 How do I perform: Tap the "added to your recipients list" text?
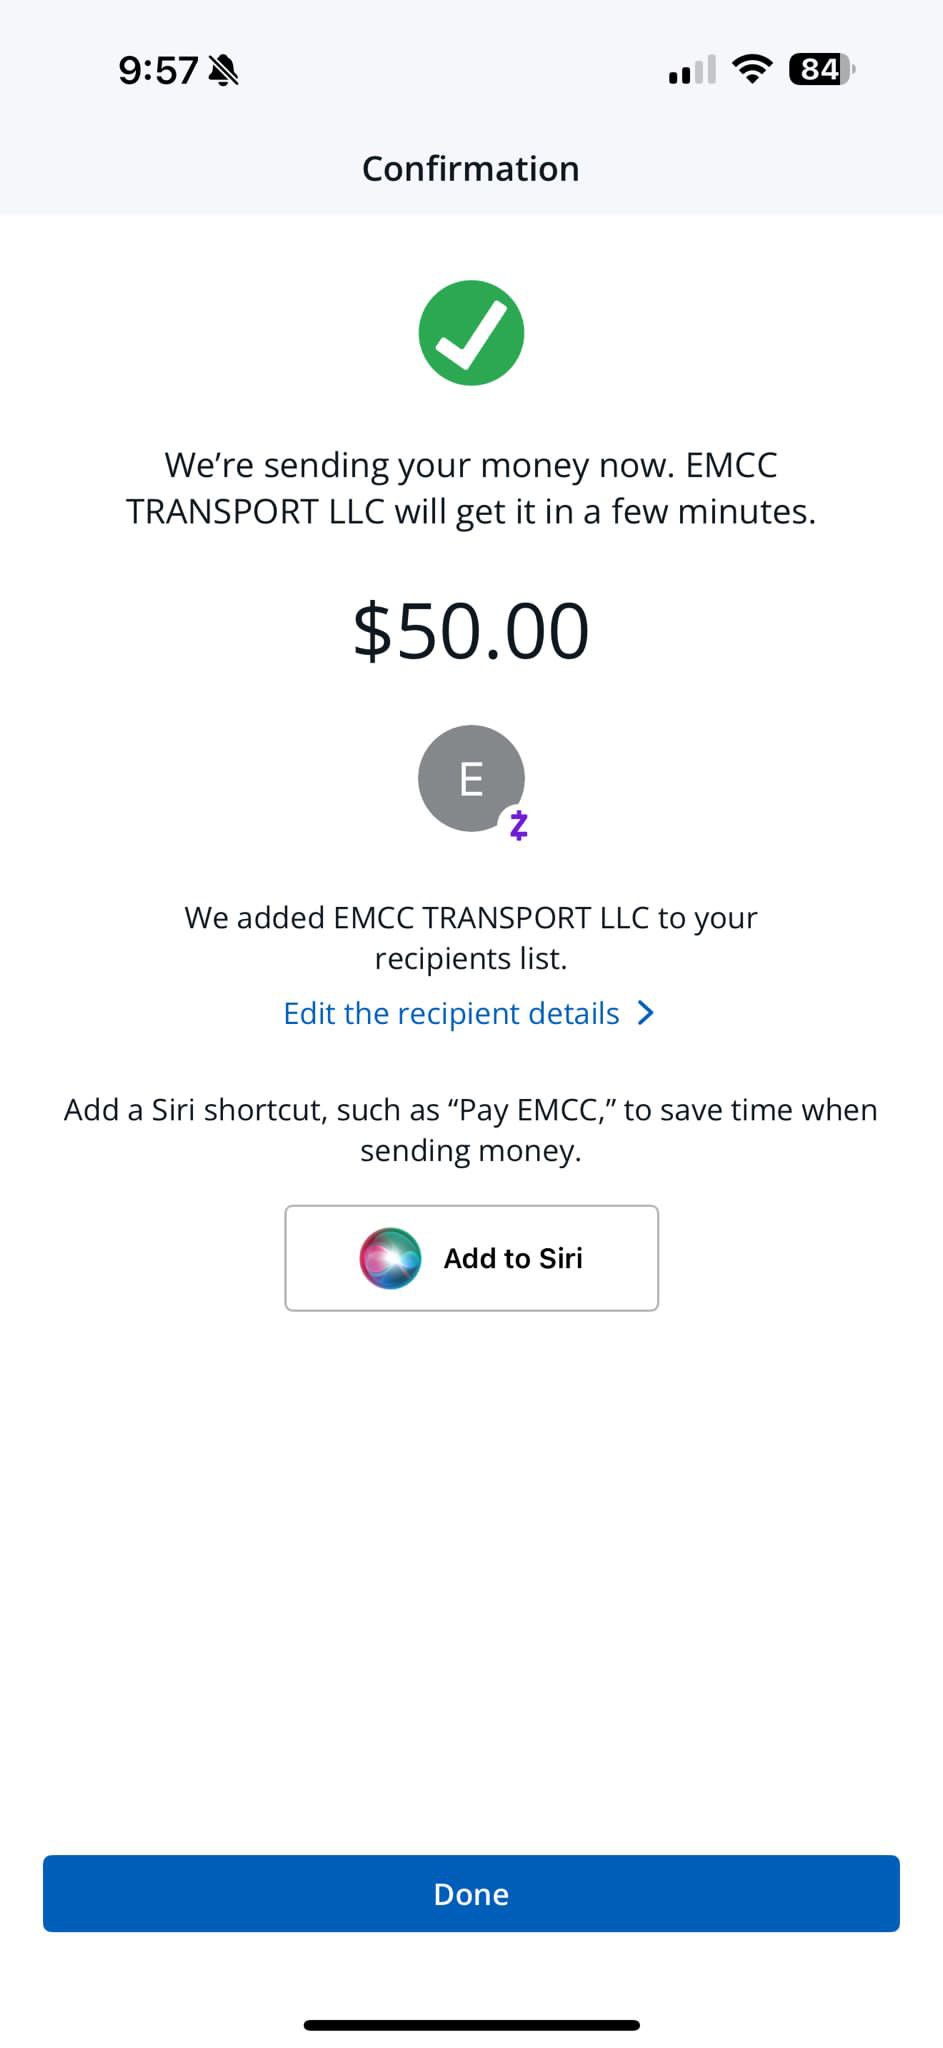coord(471,937)
